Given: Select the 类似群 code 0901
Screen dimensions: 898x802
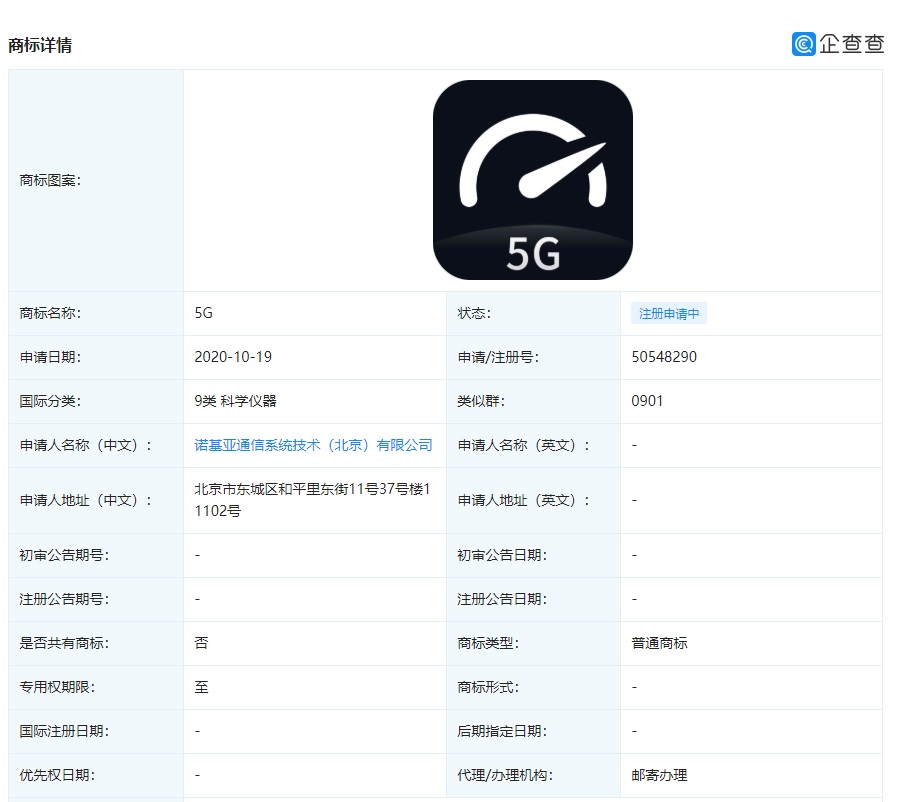Looking at the screenshot, I should pos(645,400).
